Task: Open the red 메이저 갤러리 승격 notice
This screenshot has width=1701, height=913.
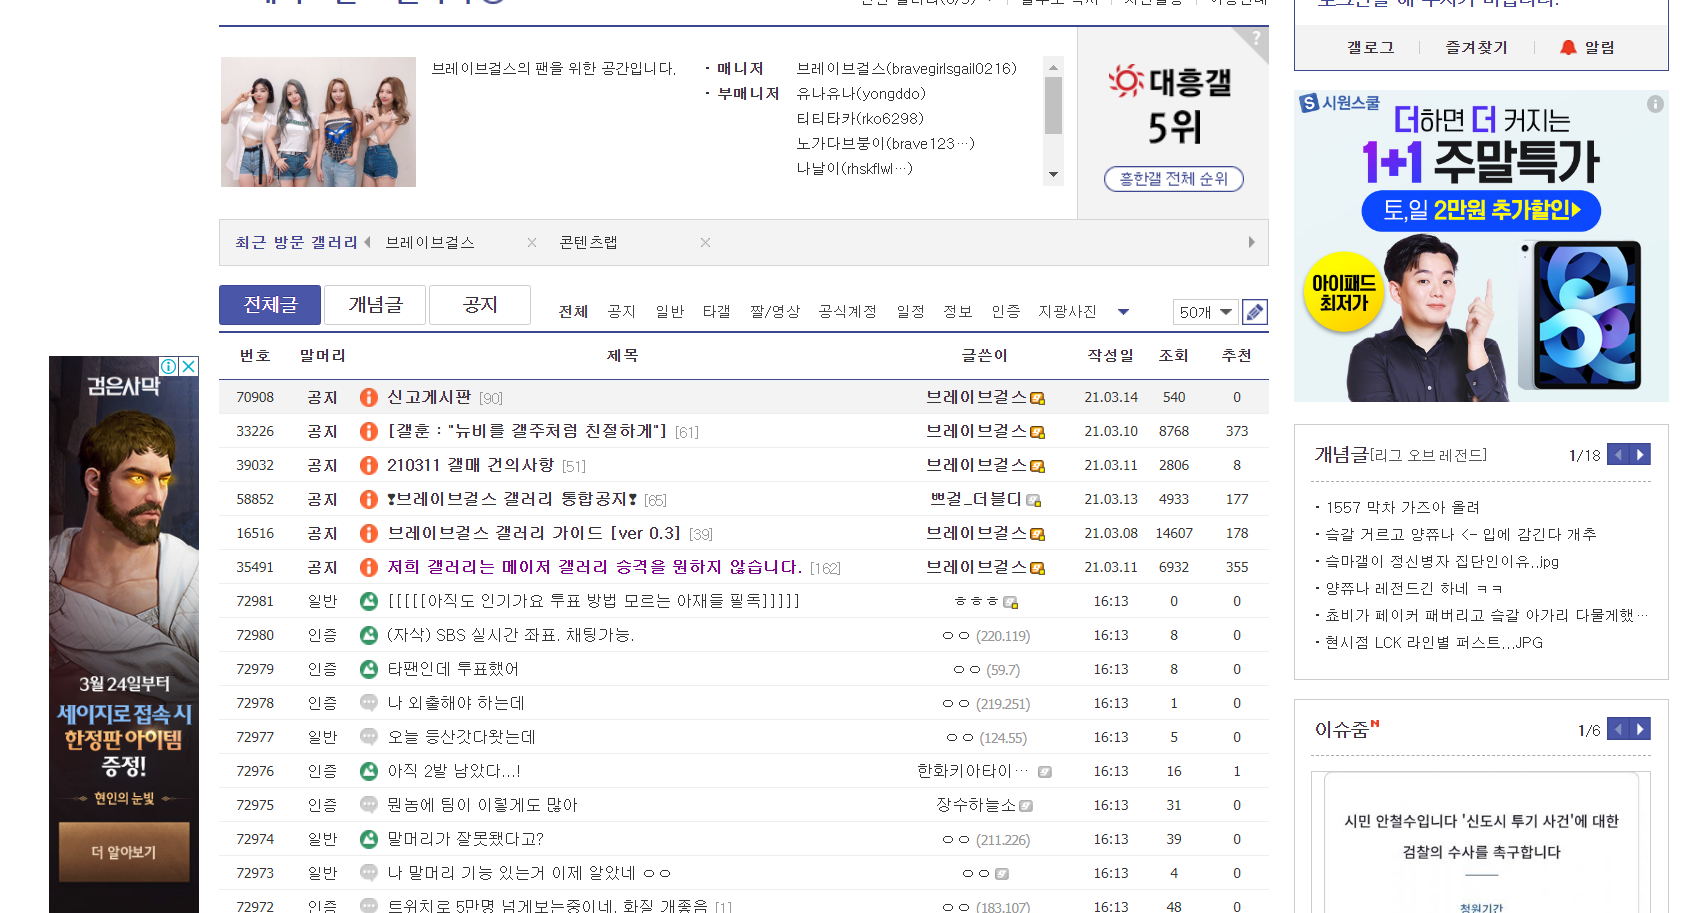Action: [x=594, y=567]
